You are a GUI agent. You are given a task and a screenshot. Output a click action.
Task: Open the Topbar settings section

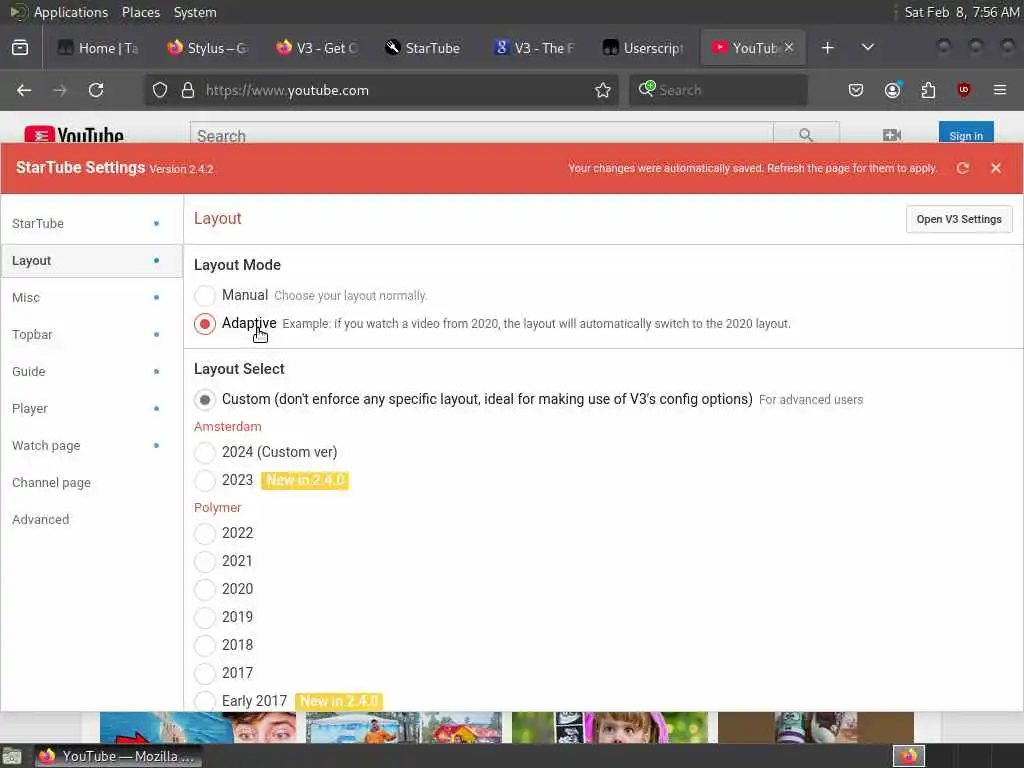pos(91,334)
